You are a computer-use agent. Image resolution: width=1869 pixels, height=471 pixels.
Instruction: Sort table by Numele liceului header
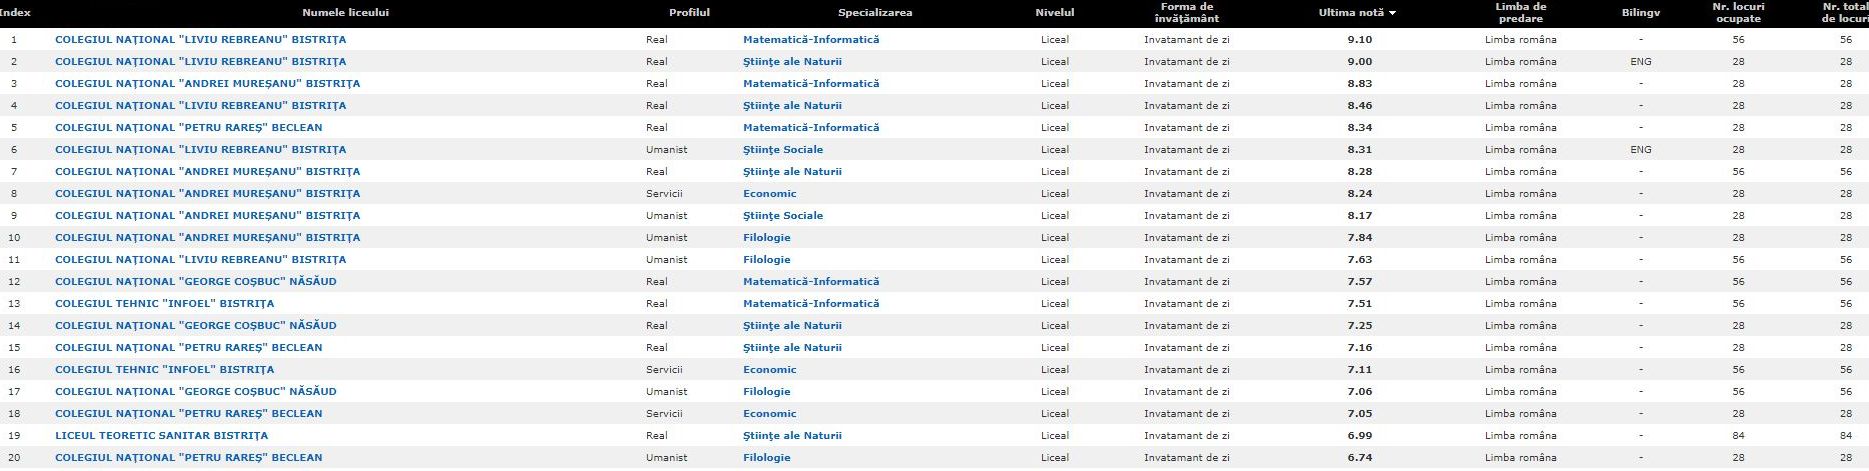[345, 13]
